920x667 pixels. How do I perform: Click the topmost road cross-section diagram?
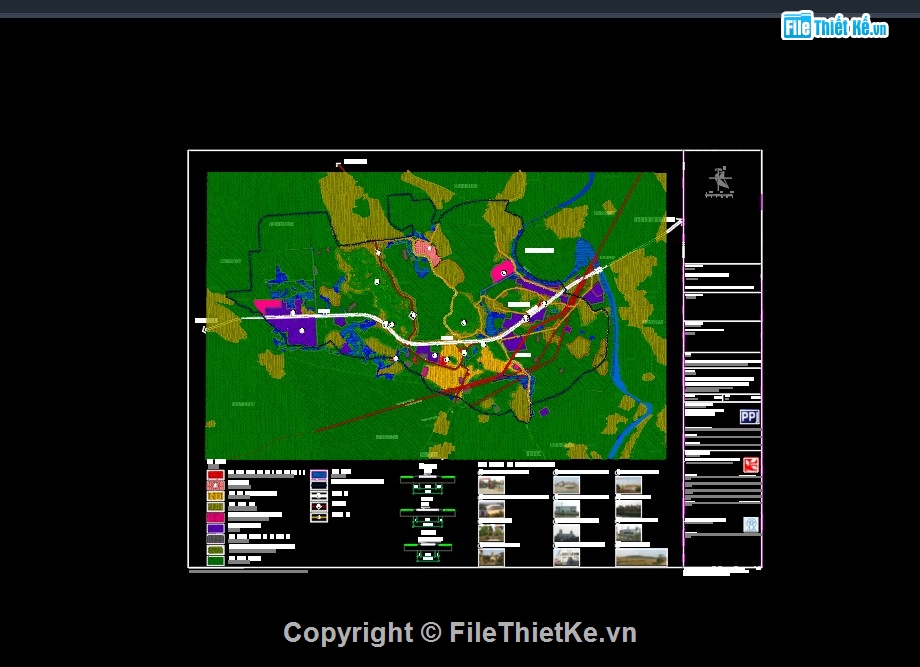(x=427, y=480)
